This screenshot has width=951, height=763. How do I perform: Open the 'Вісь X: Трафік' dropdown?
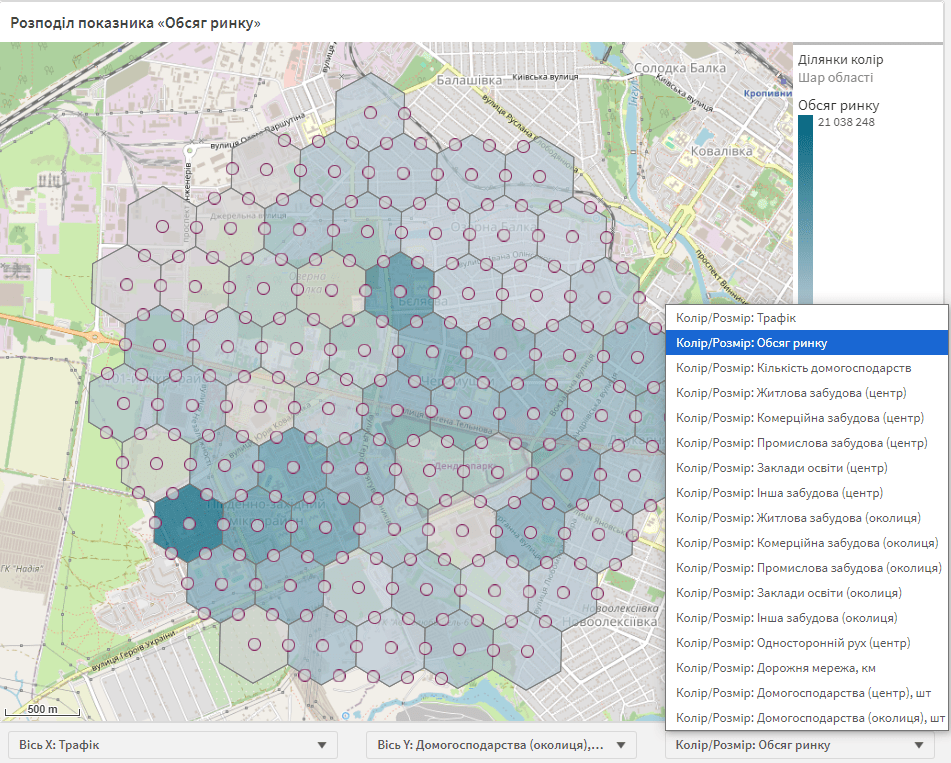173,745
